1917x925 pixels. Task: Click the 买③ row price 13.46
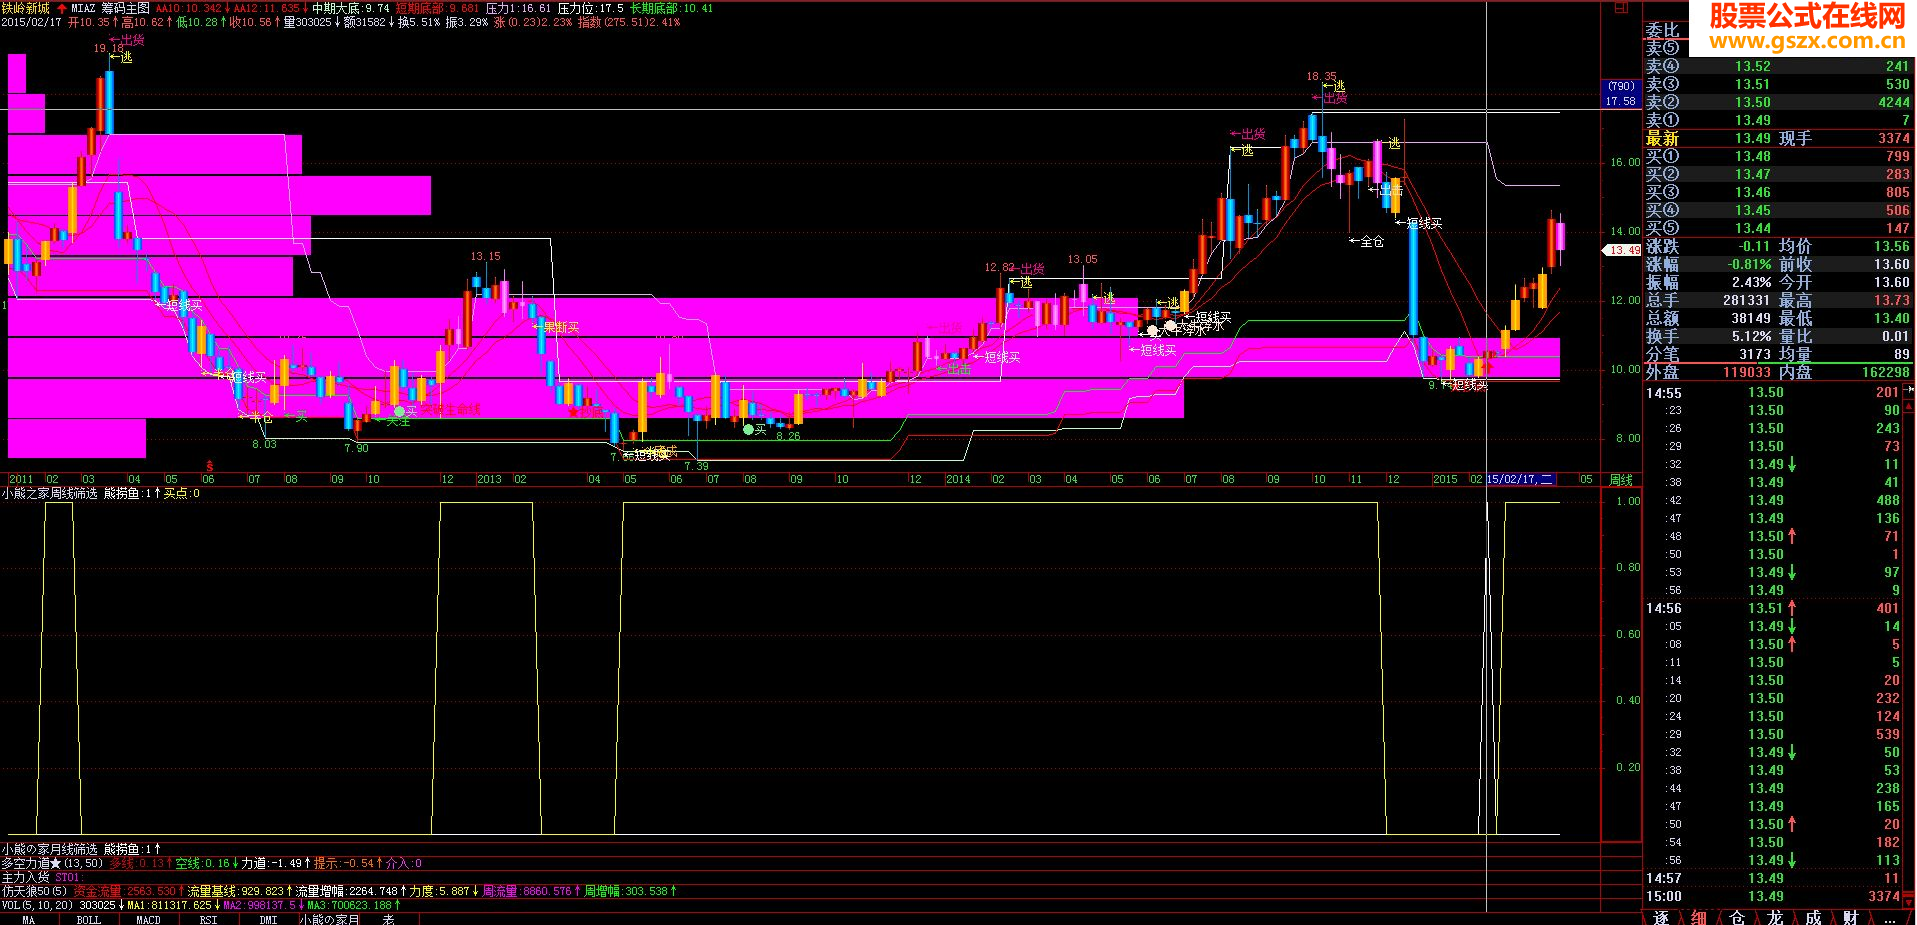point(1753,192)
